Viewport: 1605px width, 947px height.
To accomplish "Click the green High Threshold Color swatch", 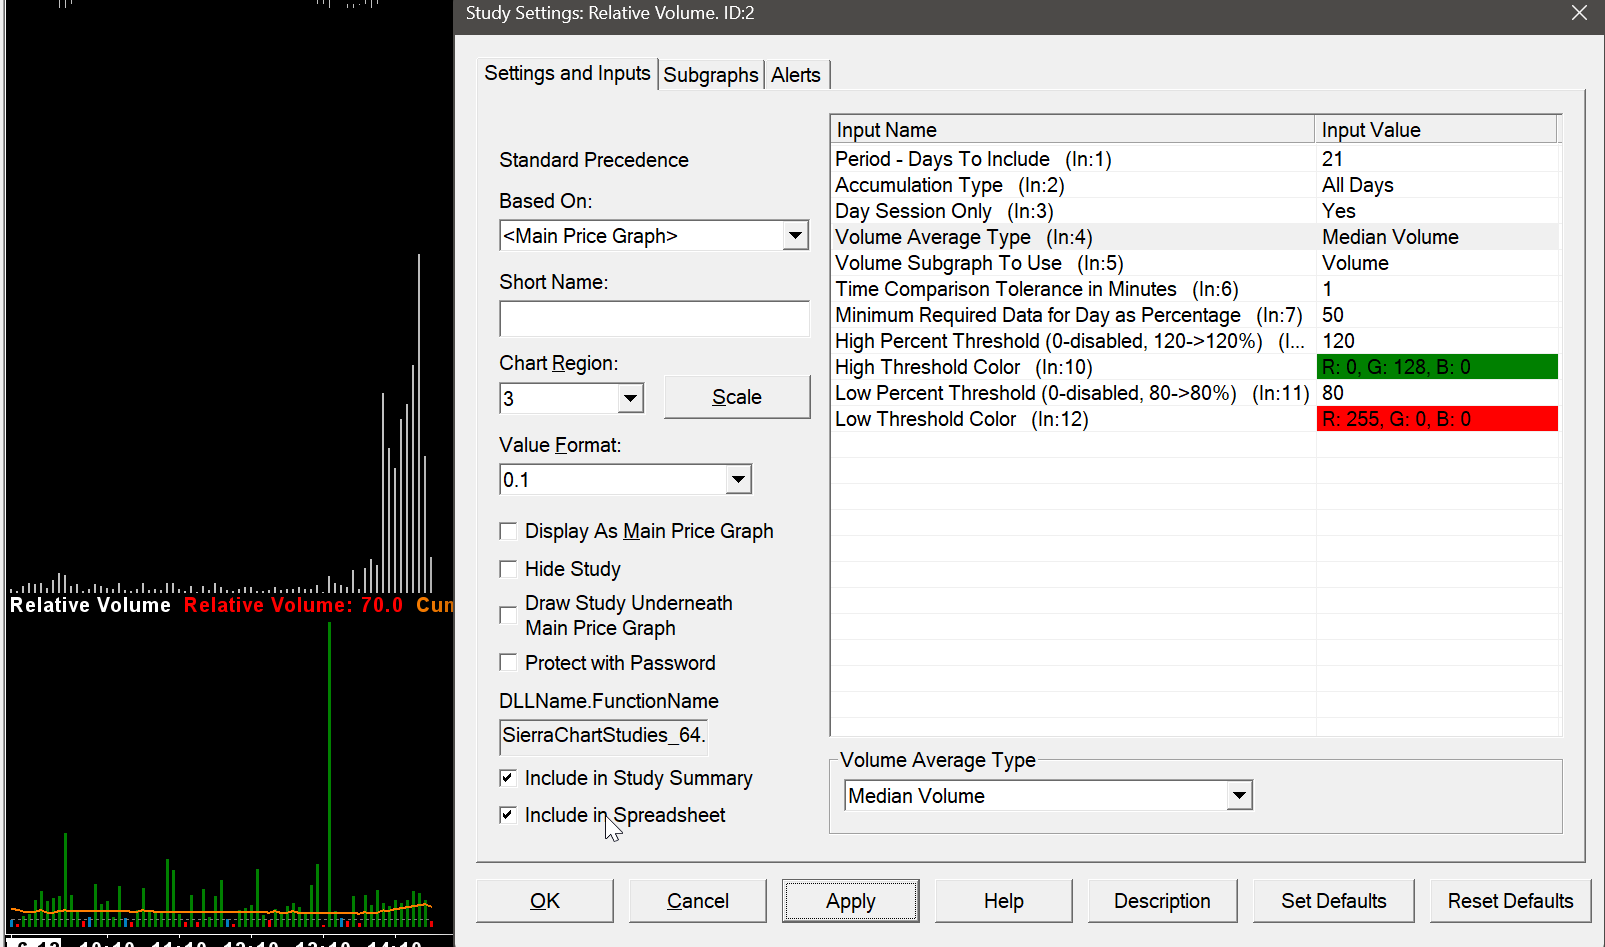I will click(1437, 367).
